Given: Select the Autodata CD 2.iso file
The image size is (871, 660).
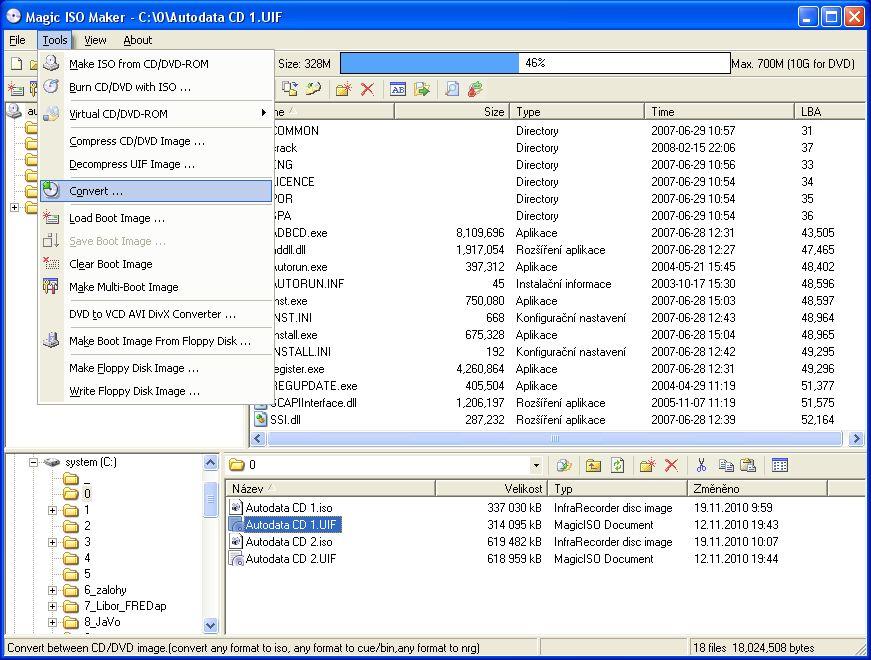Looking at the screenshot, I should (289, 542).
